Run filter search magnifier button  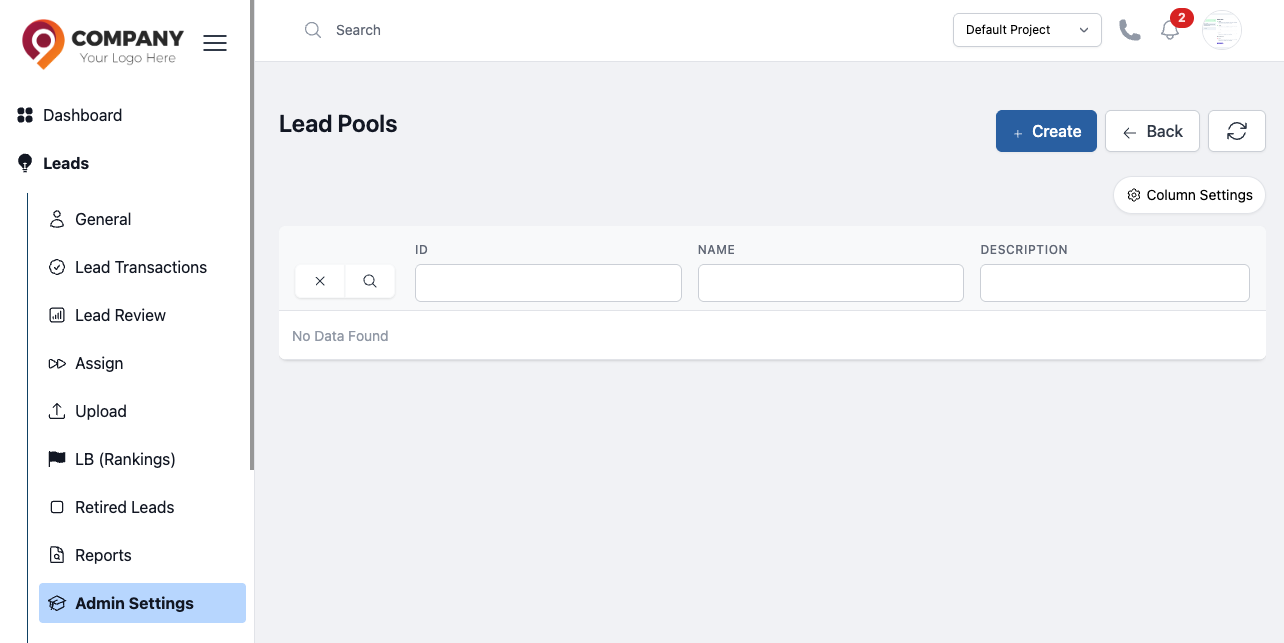click(370, 281)
